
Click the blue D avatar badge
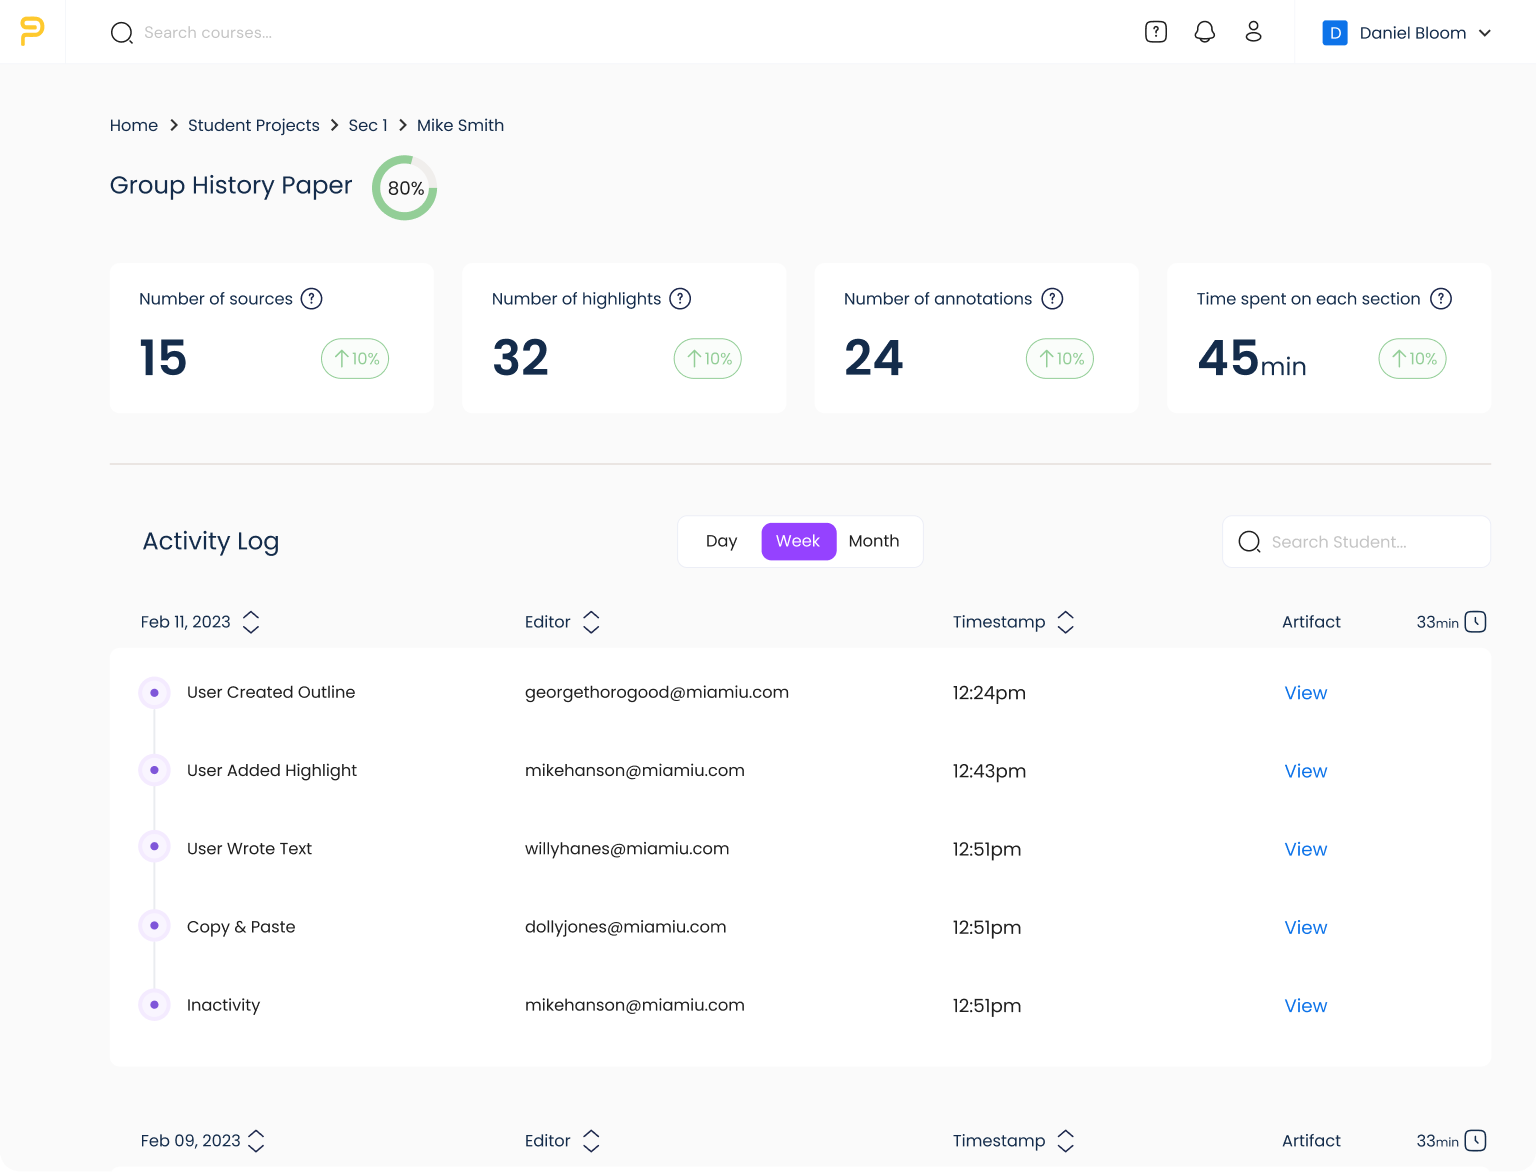[1335, 33]
